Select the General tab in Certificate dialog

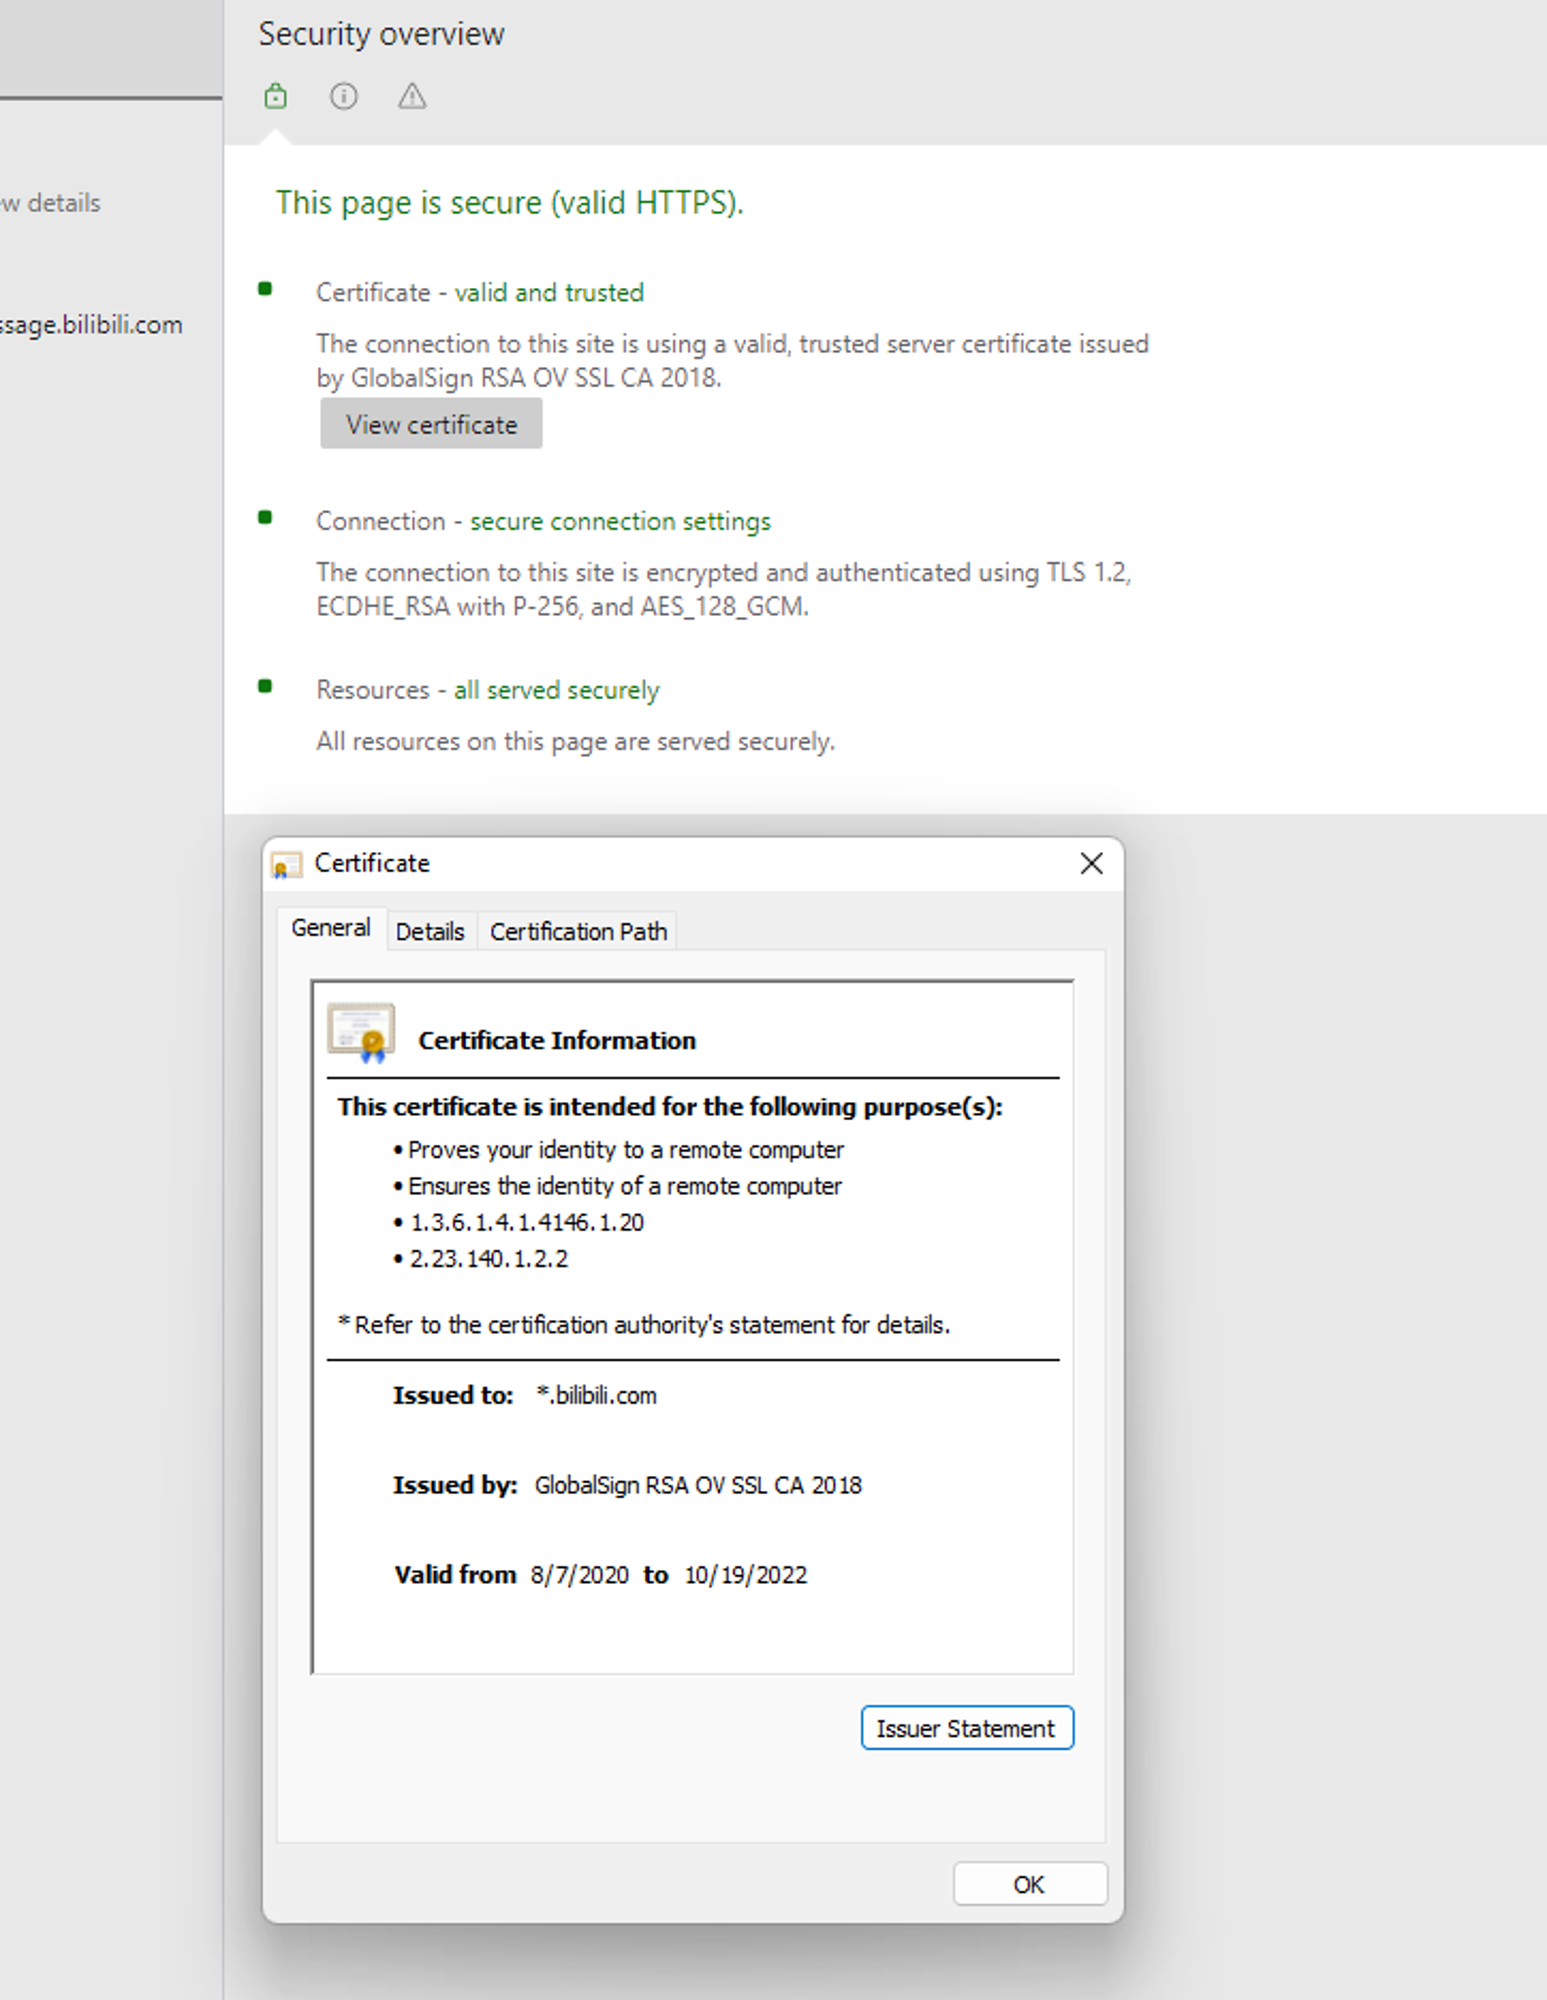tap(331, 928)
